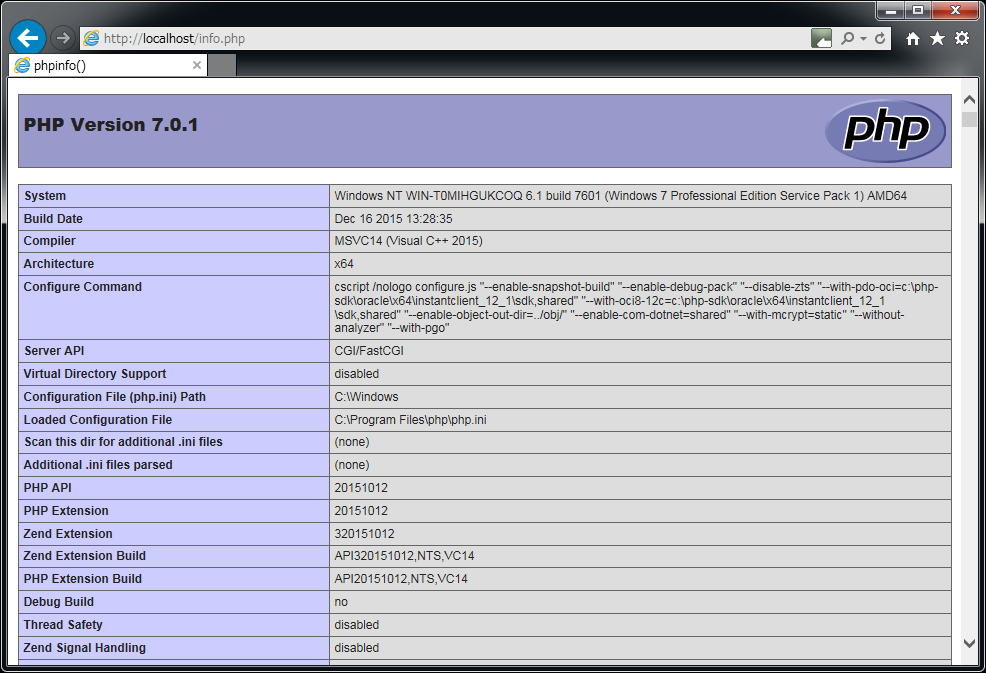
Task: Click the PHP Version 7.0.1 heading
Action: [111, 125]
